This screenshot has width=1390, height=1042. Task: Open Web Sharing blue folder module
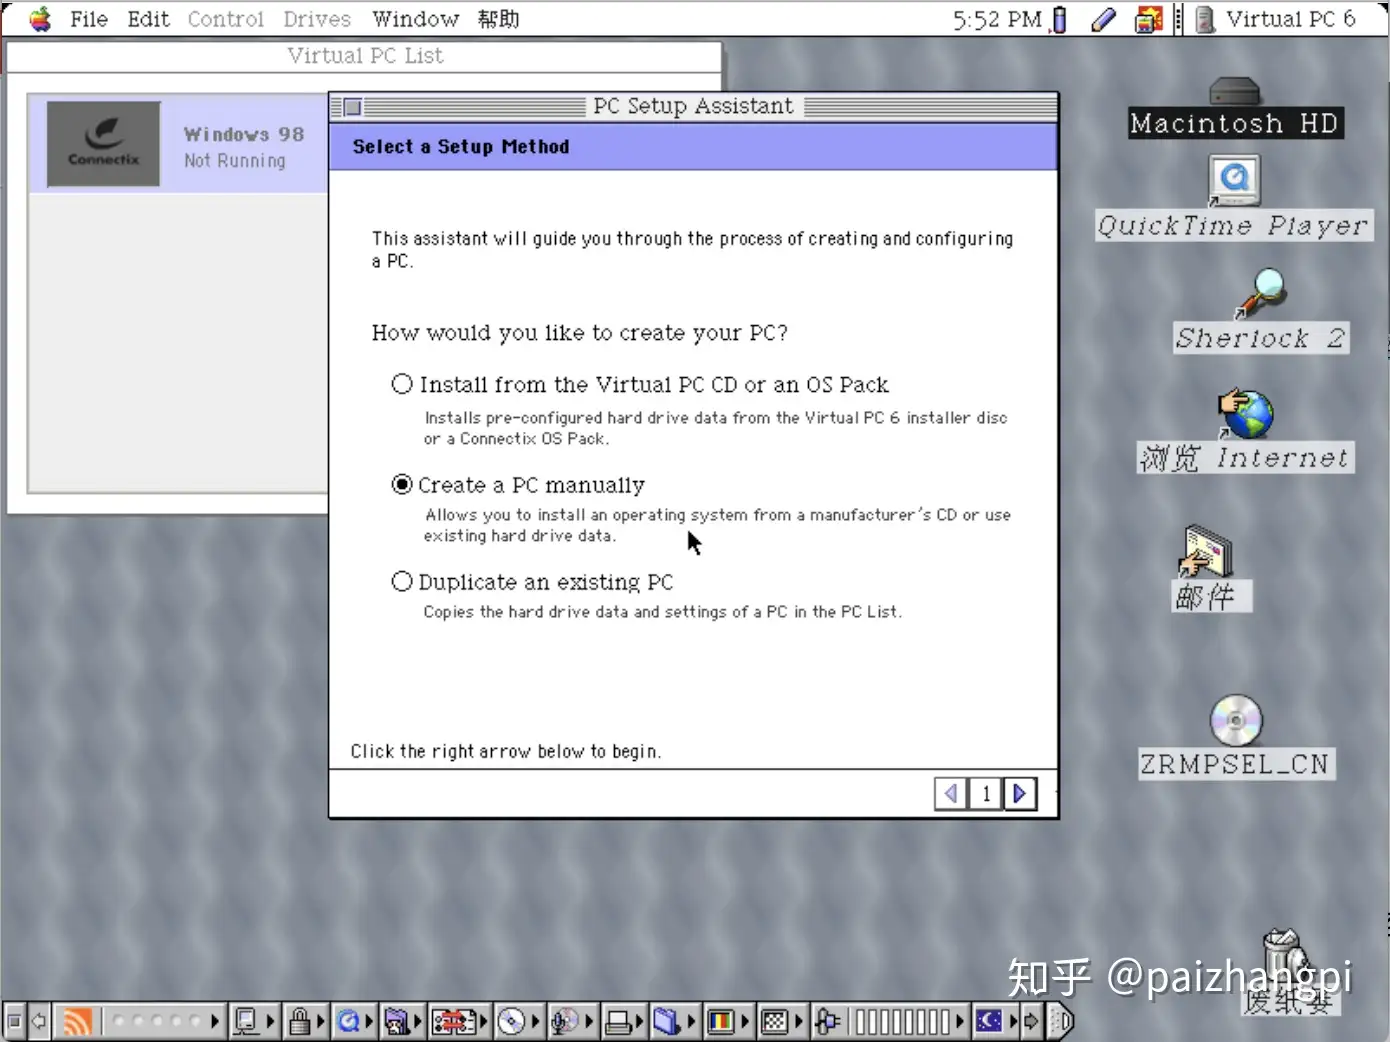pos(667,1021)
